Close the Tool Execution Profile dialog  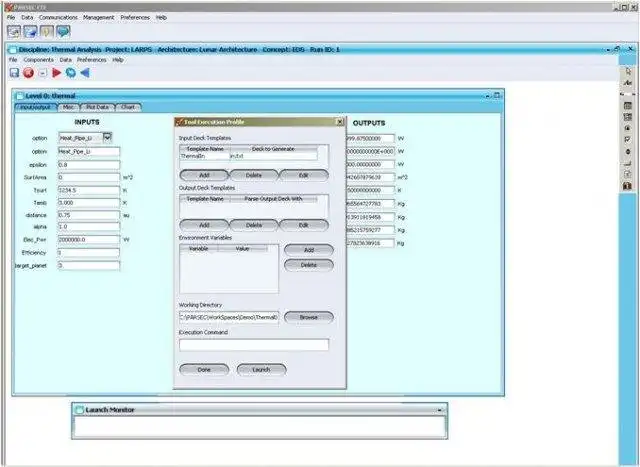point(340,122)
